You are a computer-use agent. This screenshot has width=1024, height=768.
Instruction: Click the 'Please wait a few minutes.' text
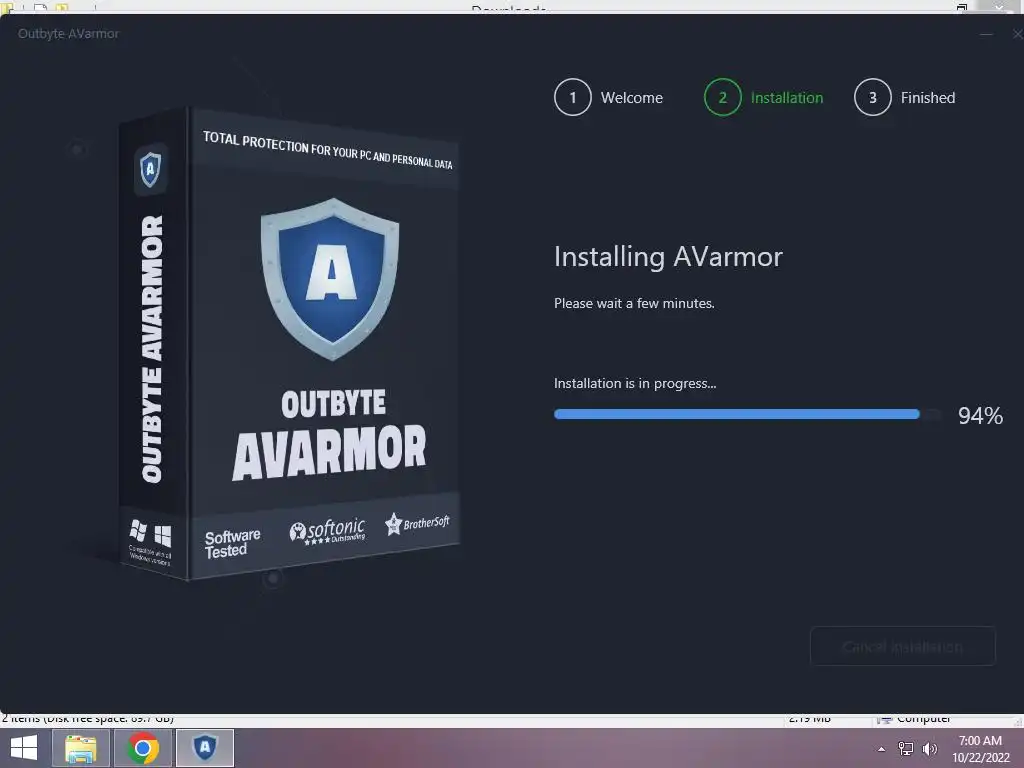click(634, 303)
